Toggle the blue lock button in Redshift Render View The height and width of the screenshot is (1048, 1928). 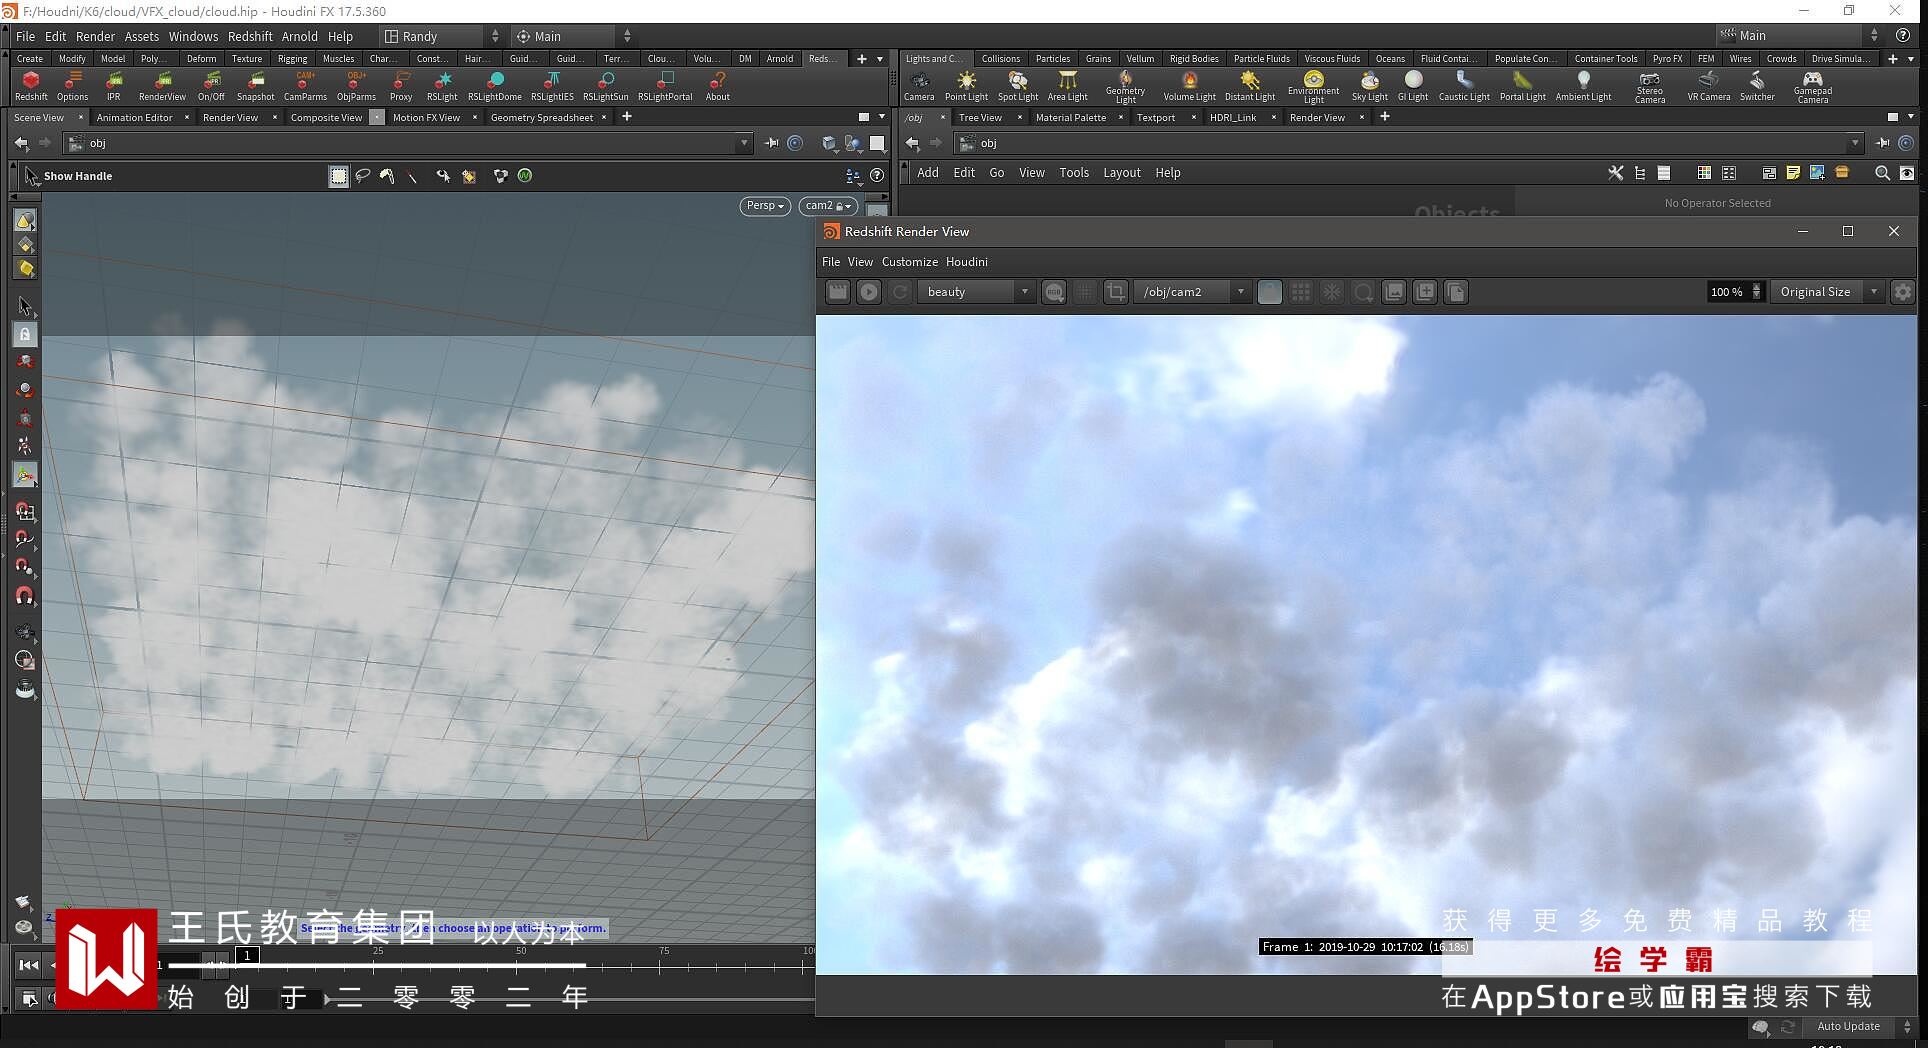coord(1269,292)
